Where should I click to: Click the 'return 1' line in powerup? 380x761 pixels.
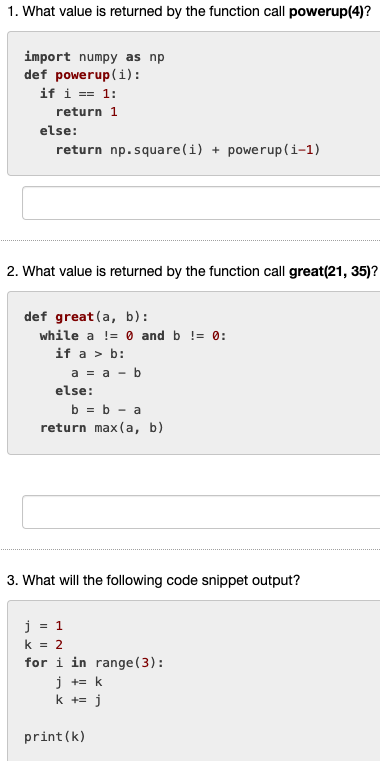click(x=86, y=112)
